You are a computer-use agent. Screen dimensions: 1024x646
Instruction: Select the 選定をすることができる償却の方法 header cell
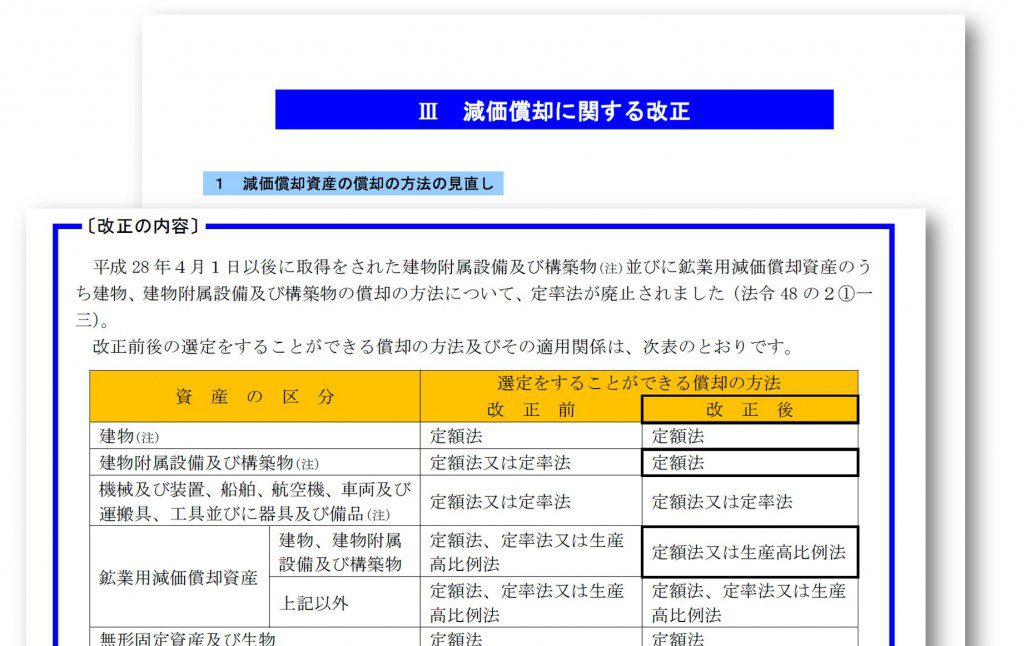638,382
